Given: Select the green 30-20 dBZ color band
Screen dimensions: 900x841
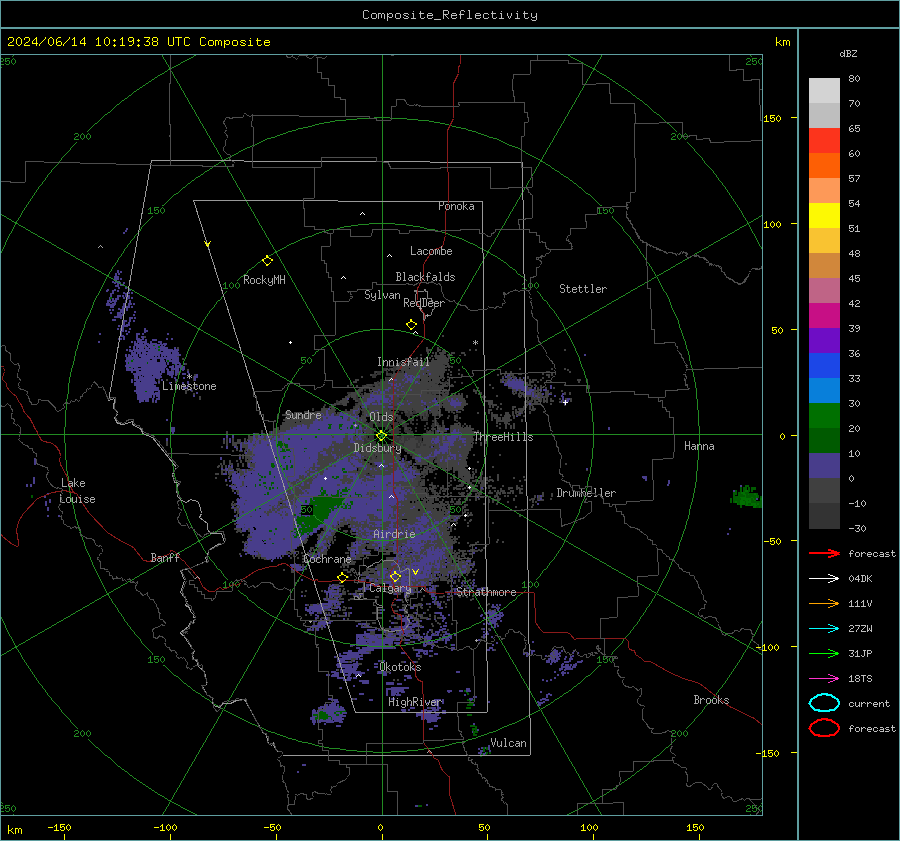Looking at the screenshot, I should [x=824, y=415].
